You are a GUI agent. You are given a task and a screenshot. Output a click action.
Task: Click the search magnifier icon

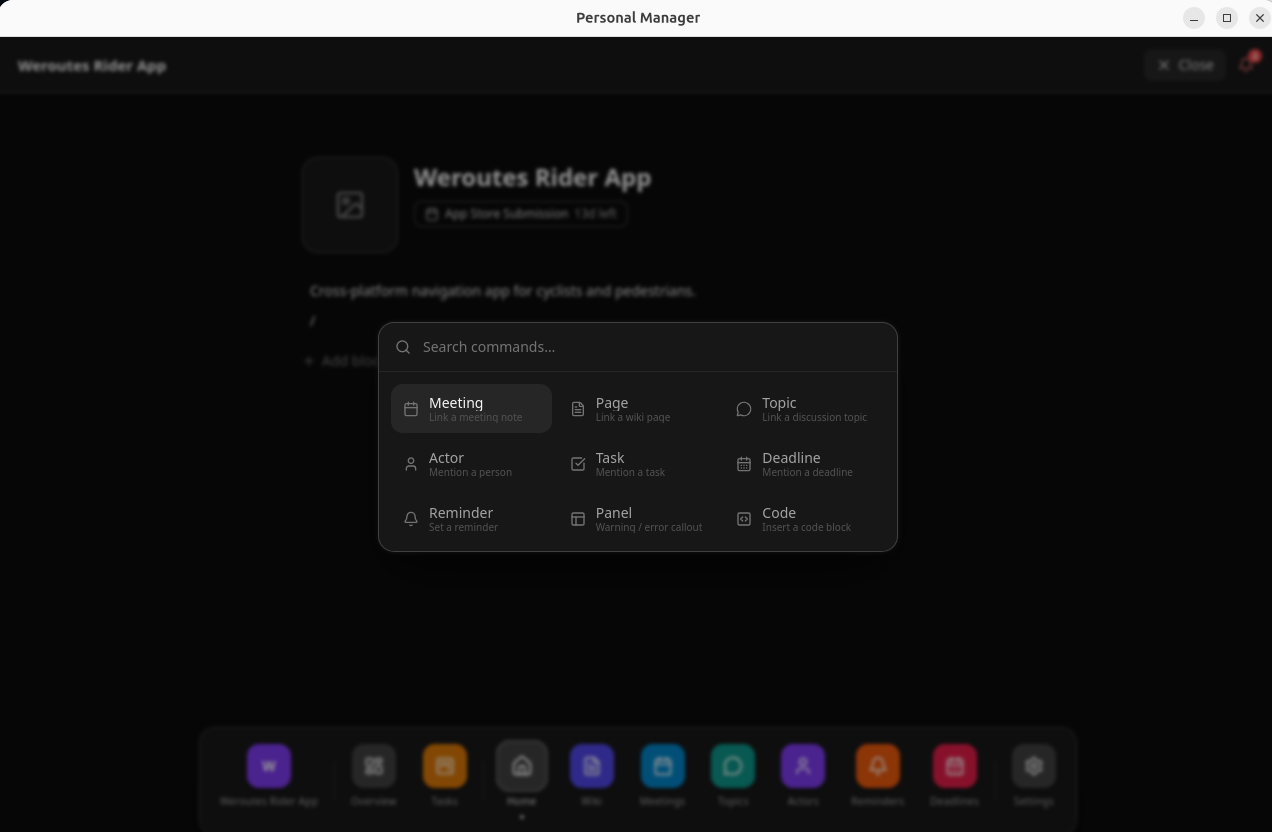(403, 347)
